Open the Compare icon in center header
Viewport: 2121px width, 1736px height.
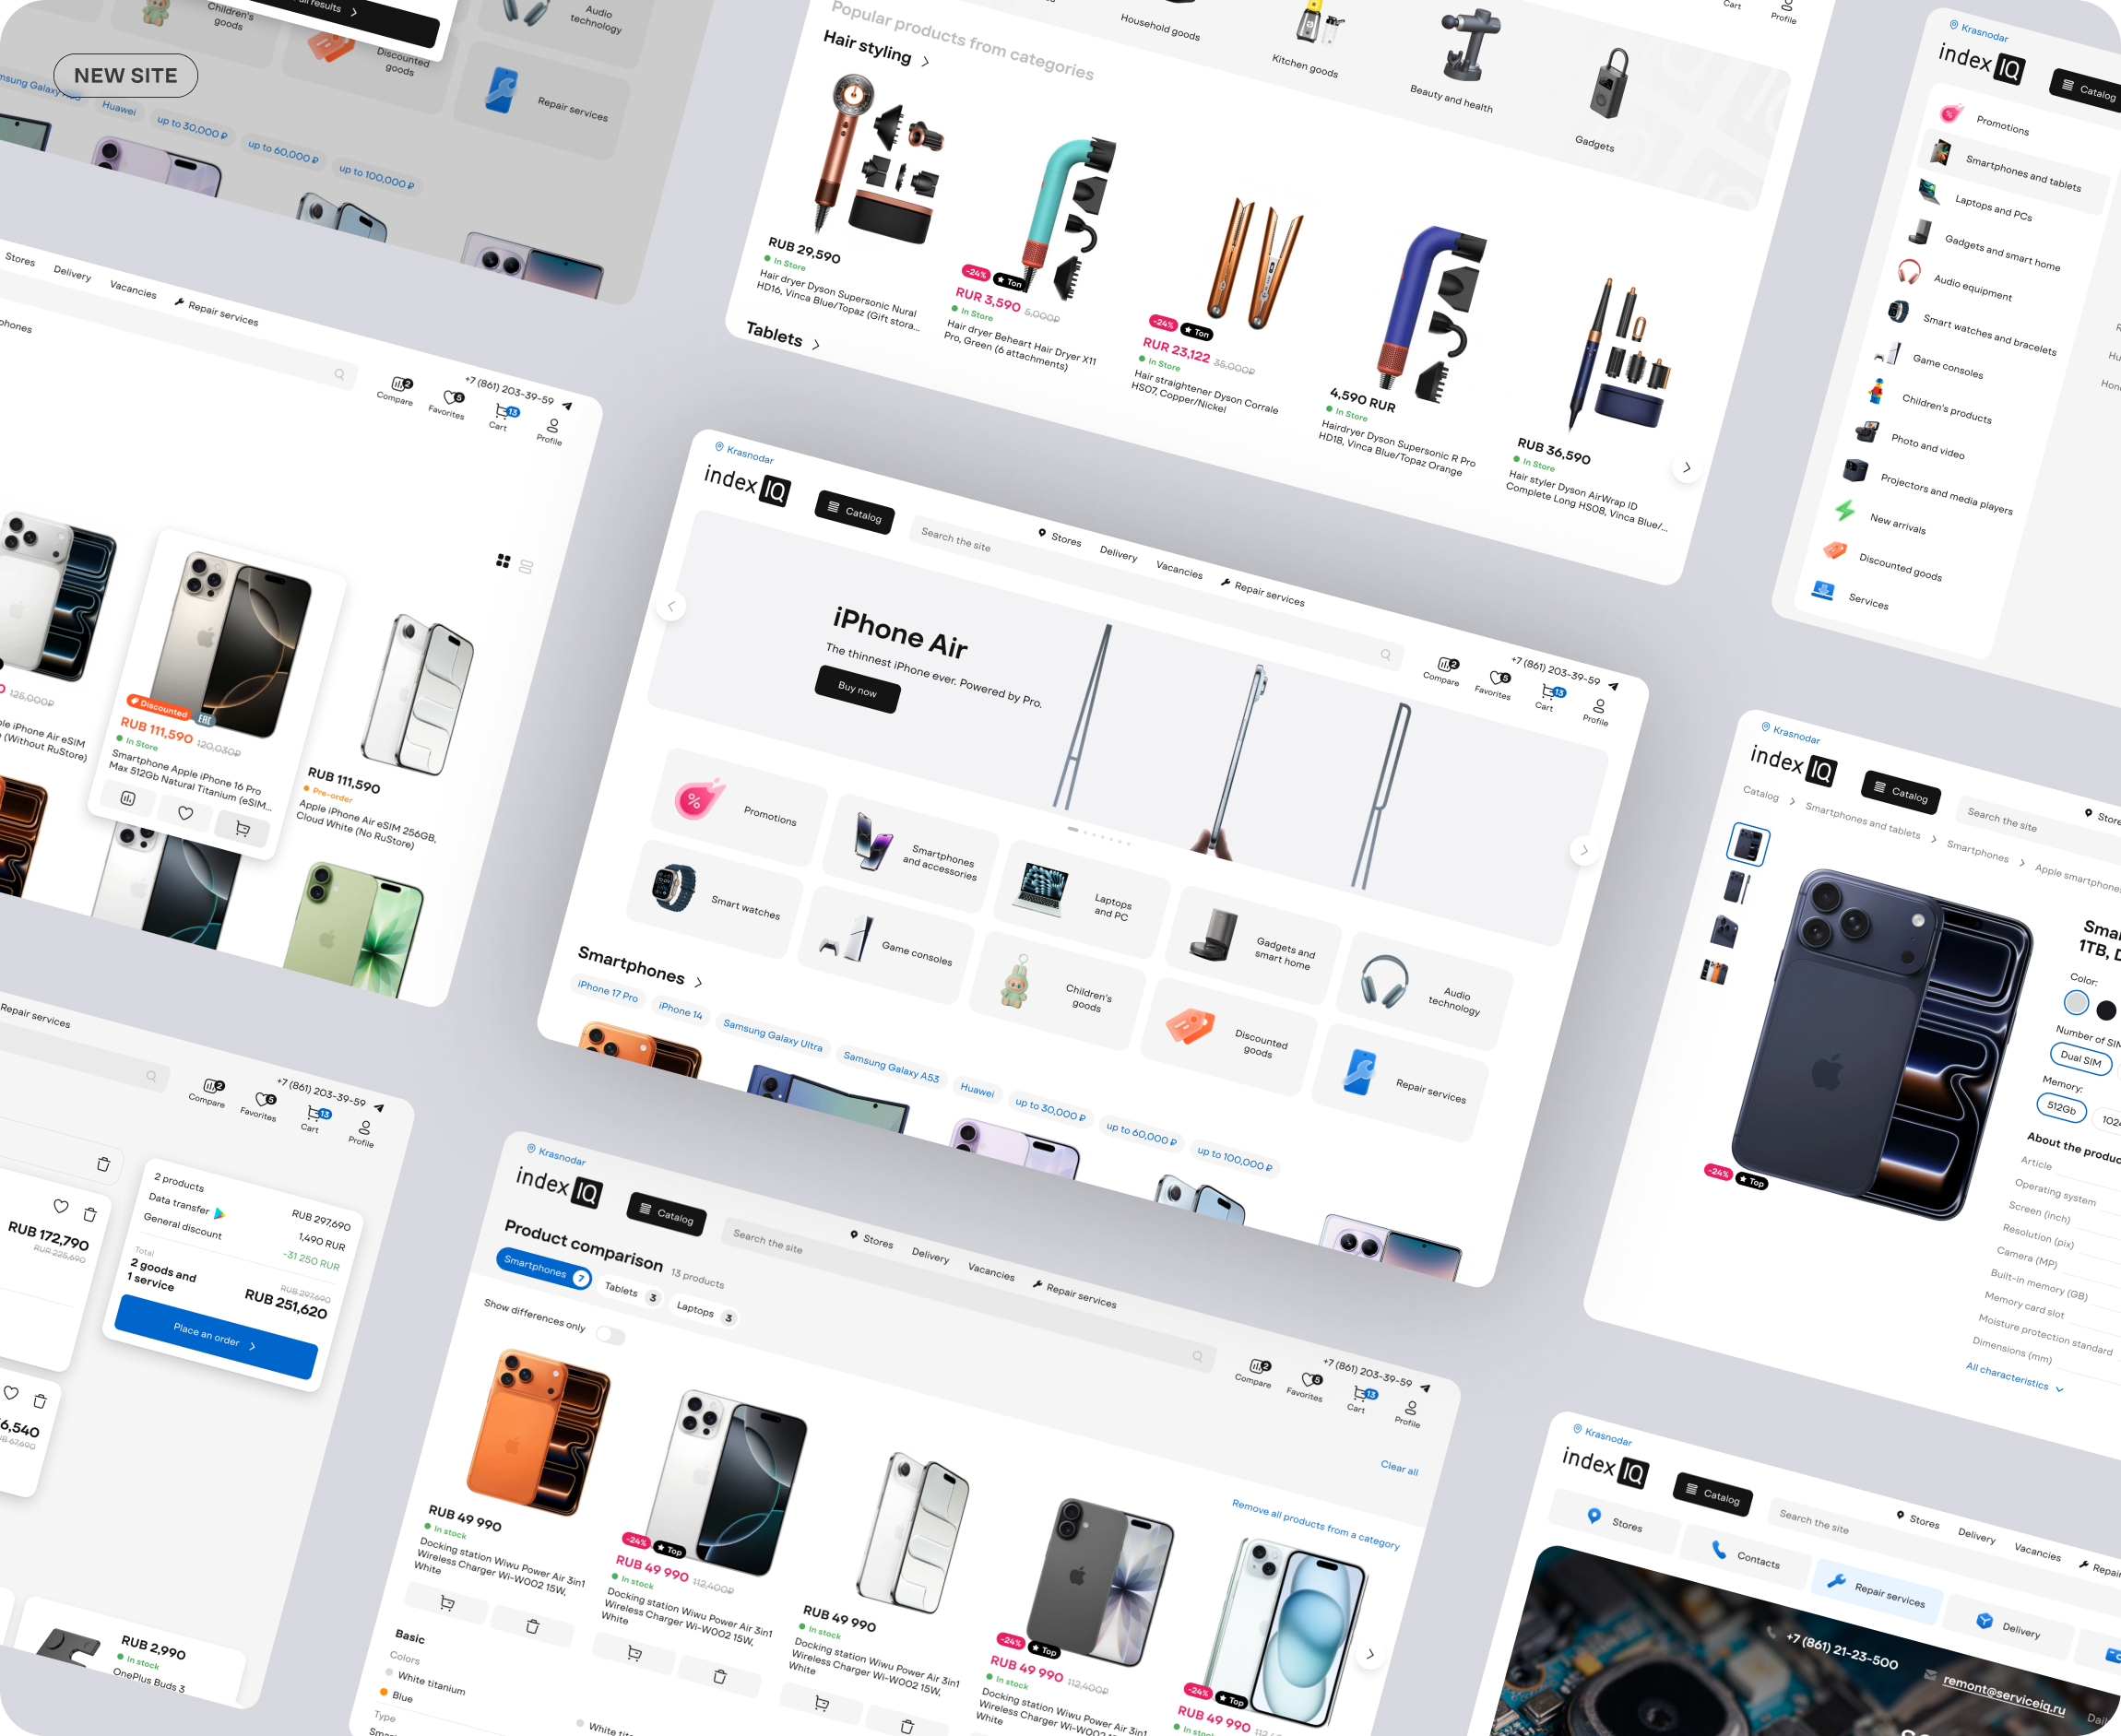pos(1446,665)
